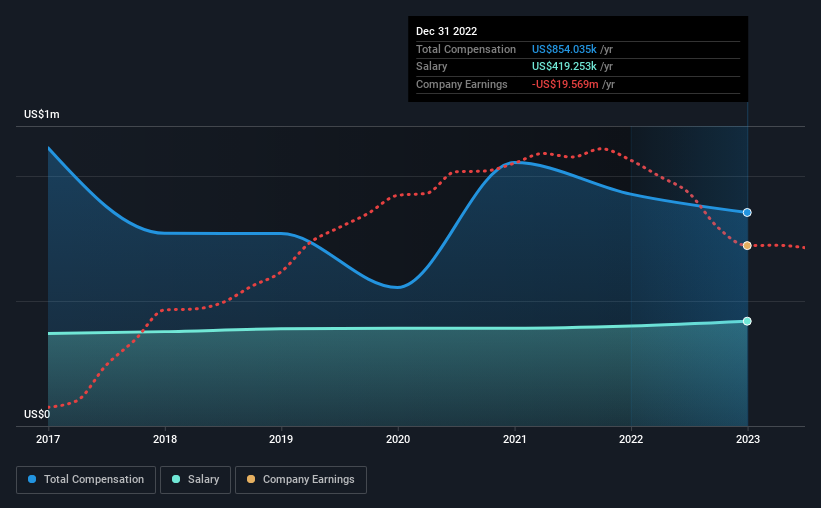Click the orange Company Earnings data point at 2023

coord(747,246)
